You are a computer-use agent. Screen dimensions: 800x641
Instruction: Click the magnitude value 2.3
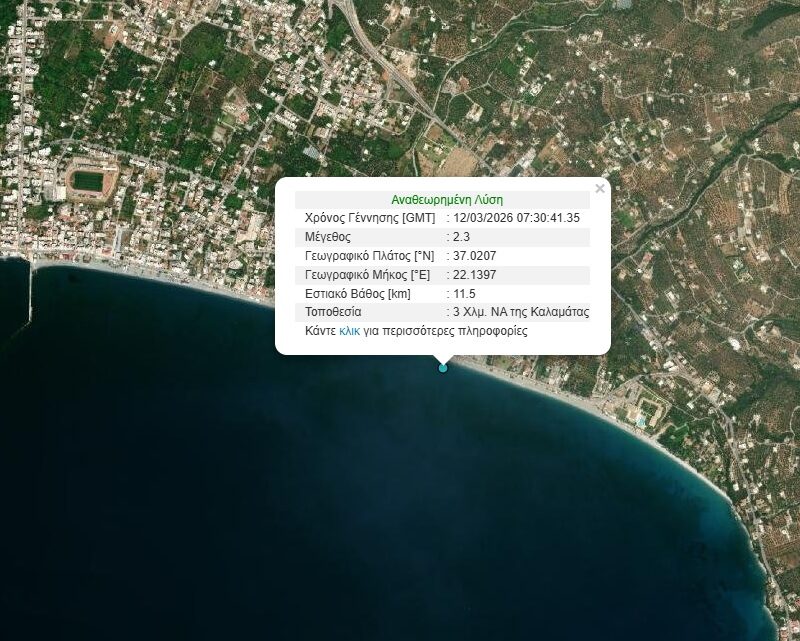pyautogui.click(x=463, y=237)
